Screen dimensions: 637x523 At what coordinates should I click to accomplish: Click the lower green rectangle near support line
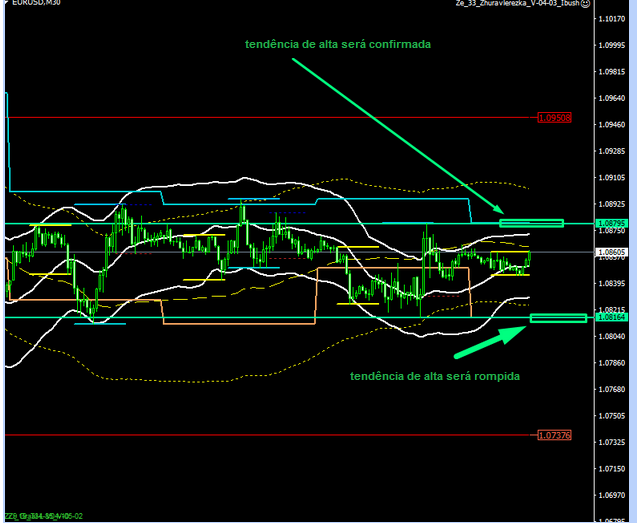558,318
